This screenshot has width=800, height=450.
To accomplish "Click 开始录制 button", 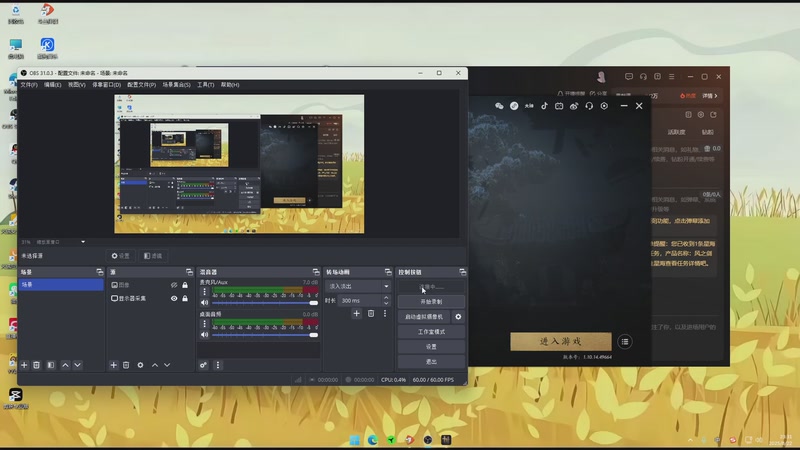I will [431, 302].
